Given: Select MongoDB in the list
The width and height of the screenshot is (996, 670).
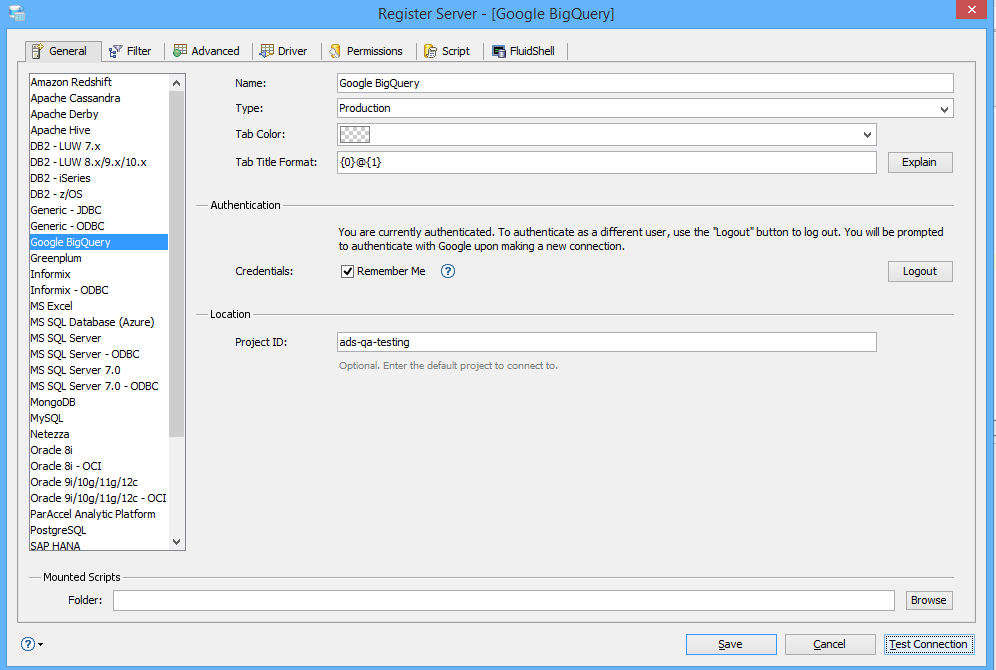Looking at the screenshot, I should 99,402.
